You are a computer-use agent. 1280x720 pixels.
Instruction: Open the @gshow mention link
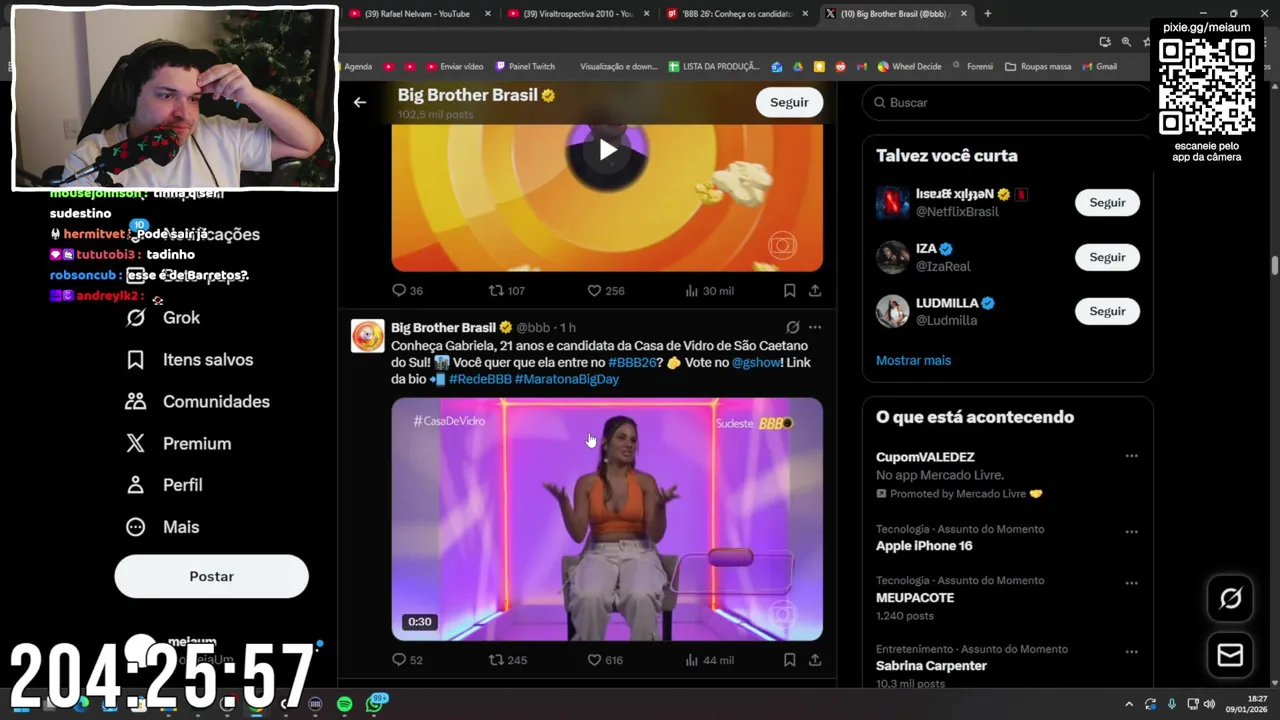(756, 363)
